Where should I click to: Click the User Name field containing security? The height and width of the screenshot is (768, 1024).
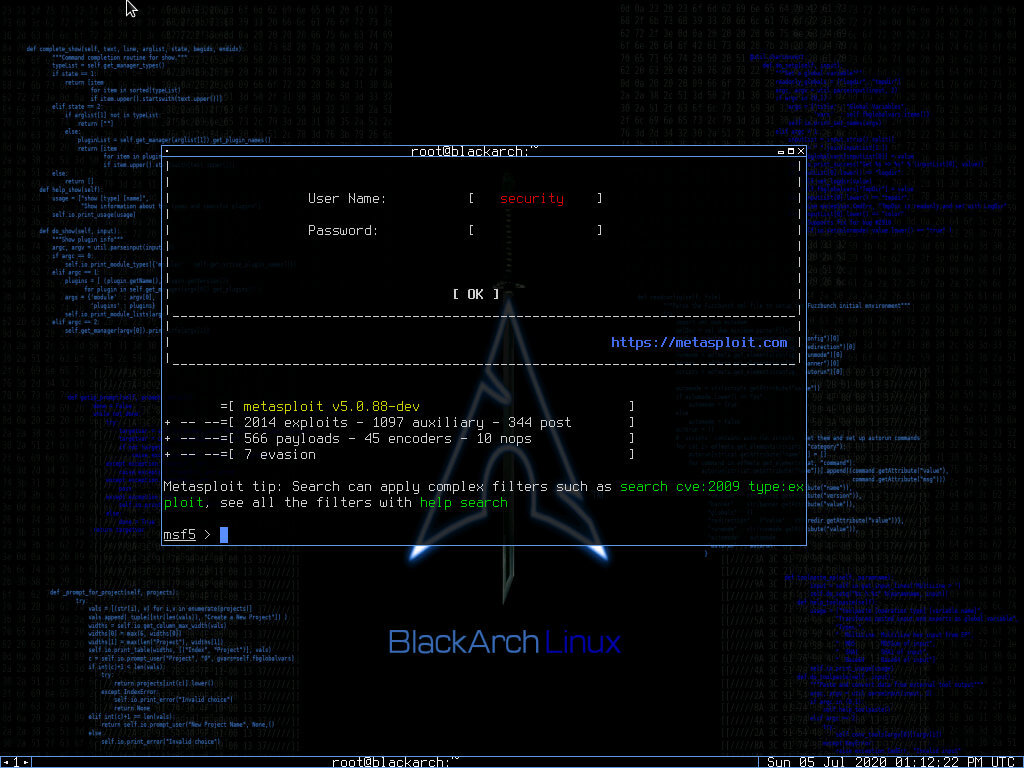(536, 199)
